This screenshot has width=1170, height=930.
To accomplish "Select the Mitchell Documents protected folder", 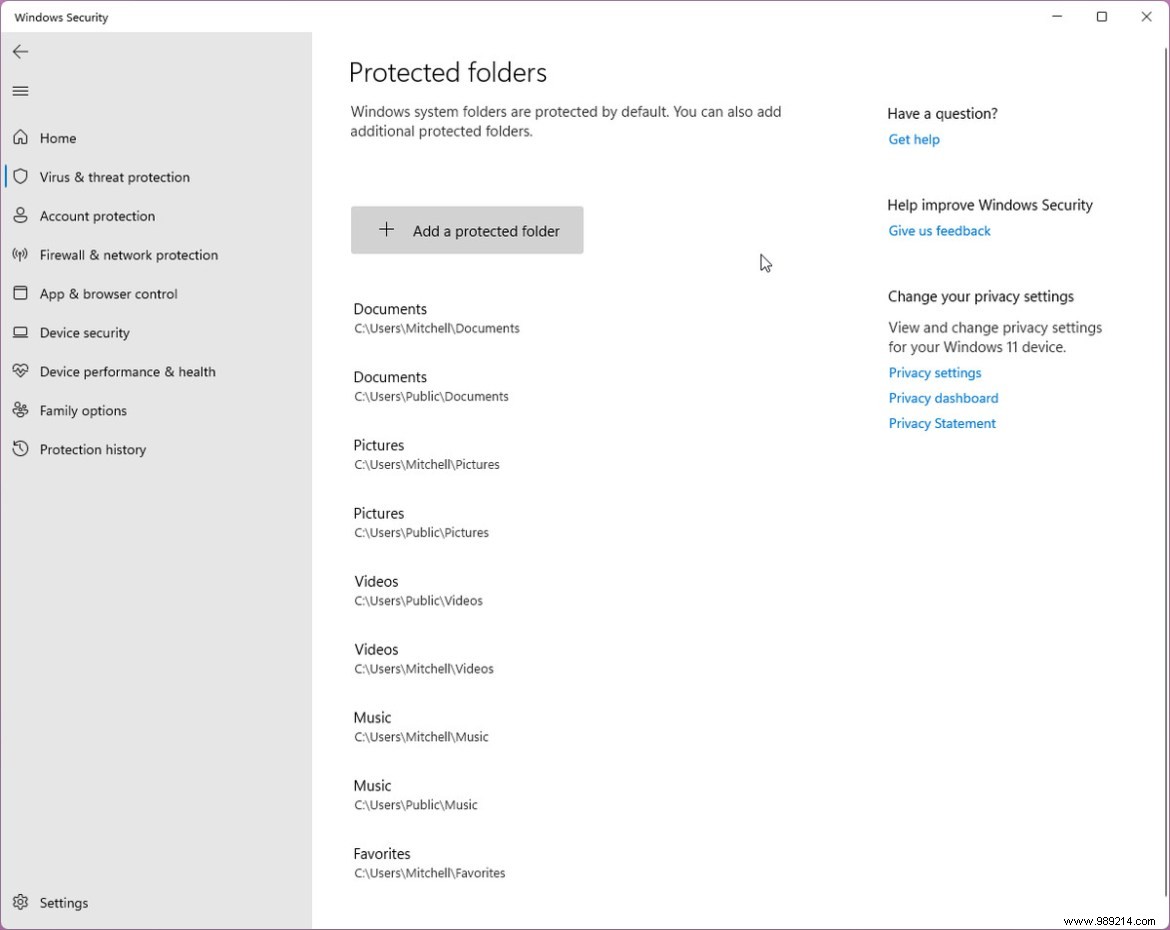I will click(436, 318).
